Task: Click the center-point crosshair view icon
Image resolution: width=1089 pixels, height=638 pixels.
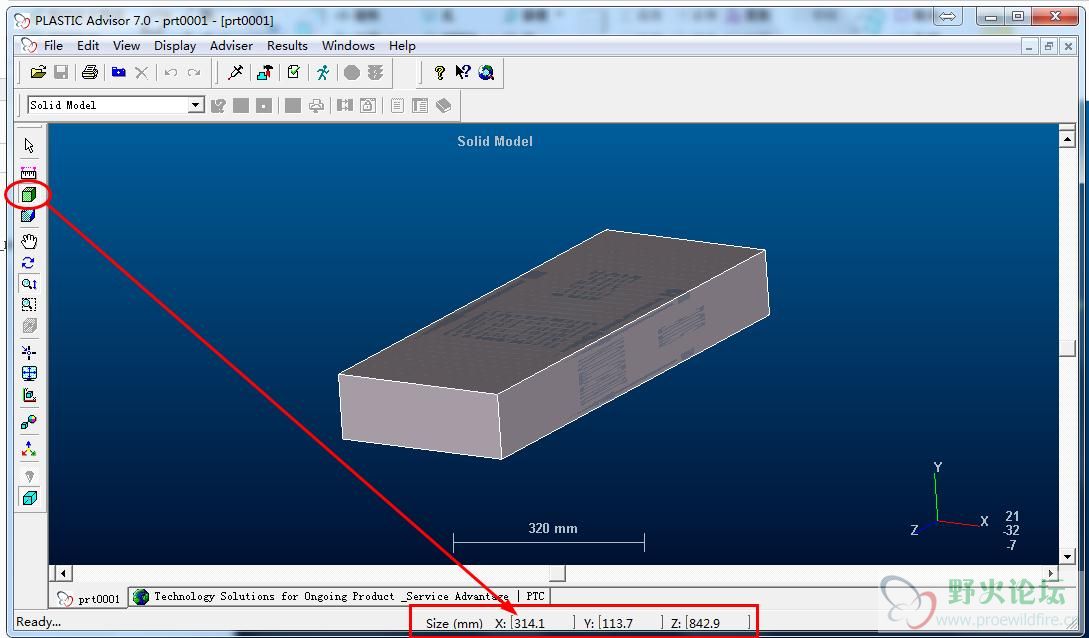Action: point(28,352)
